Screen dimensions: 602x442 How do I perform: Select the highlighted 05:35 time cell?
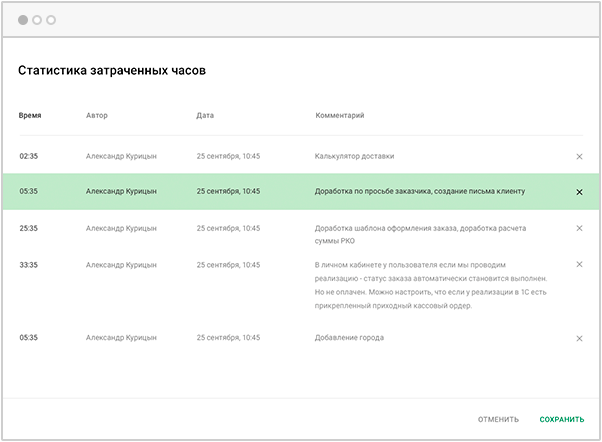[x=29, y=191]
